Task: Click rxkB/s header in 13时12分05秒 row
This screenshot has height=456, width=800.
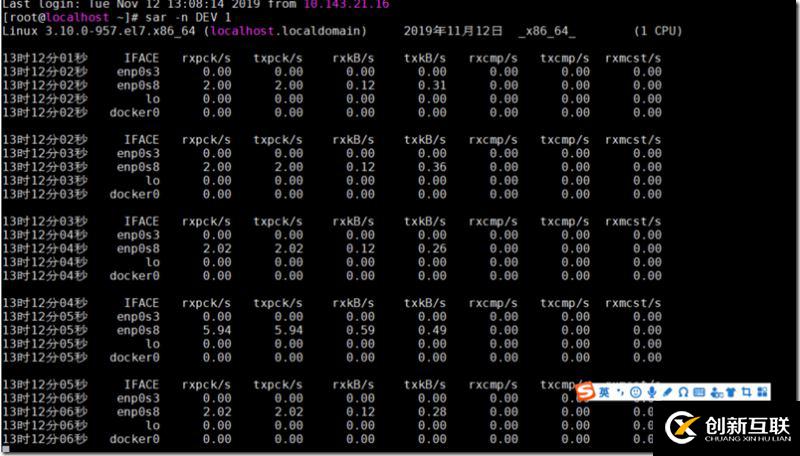Action: 353,385
